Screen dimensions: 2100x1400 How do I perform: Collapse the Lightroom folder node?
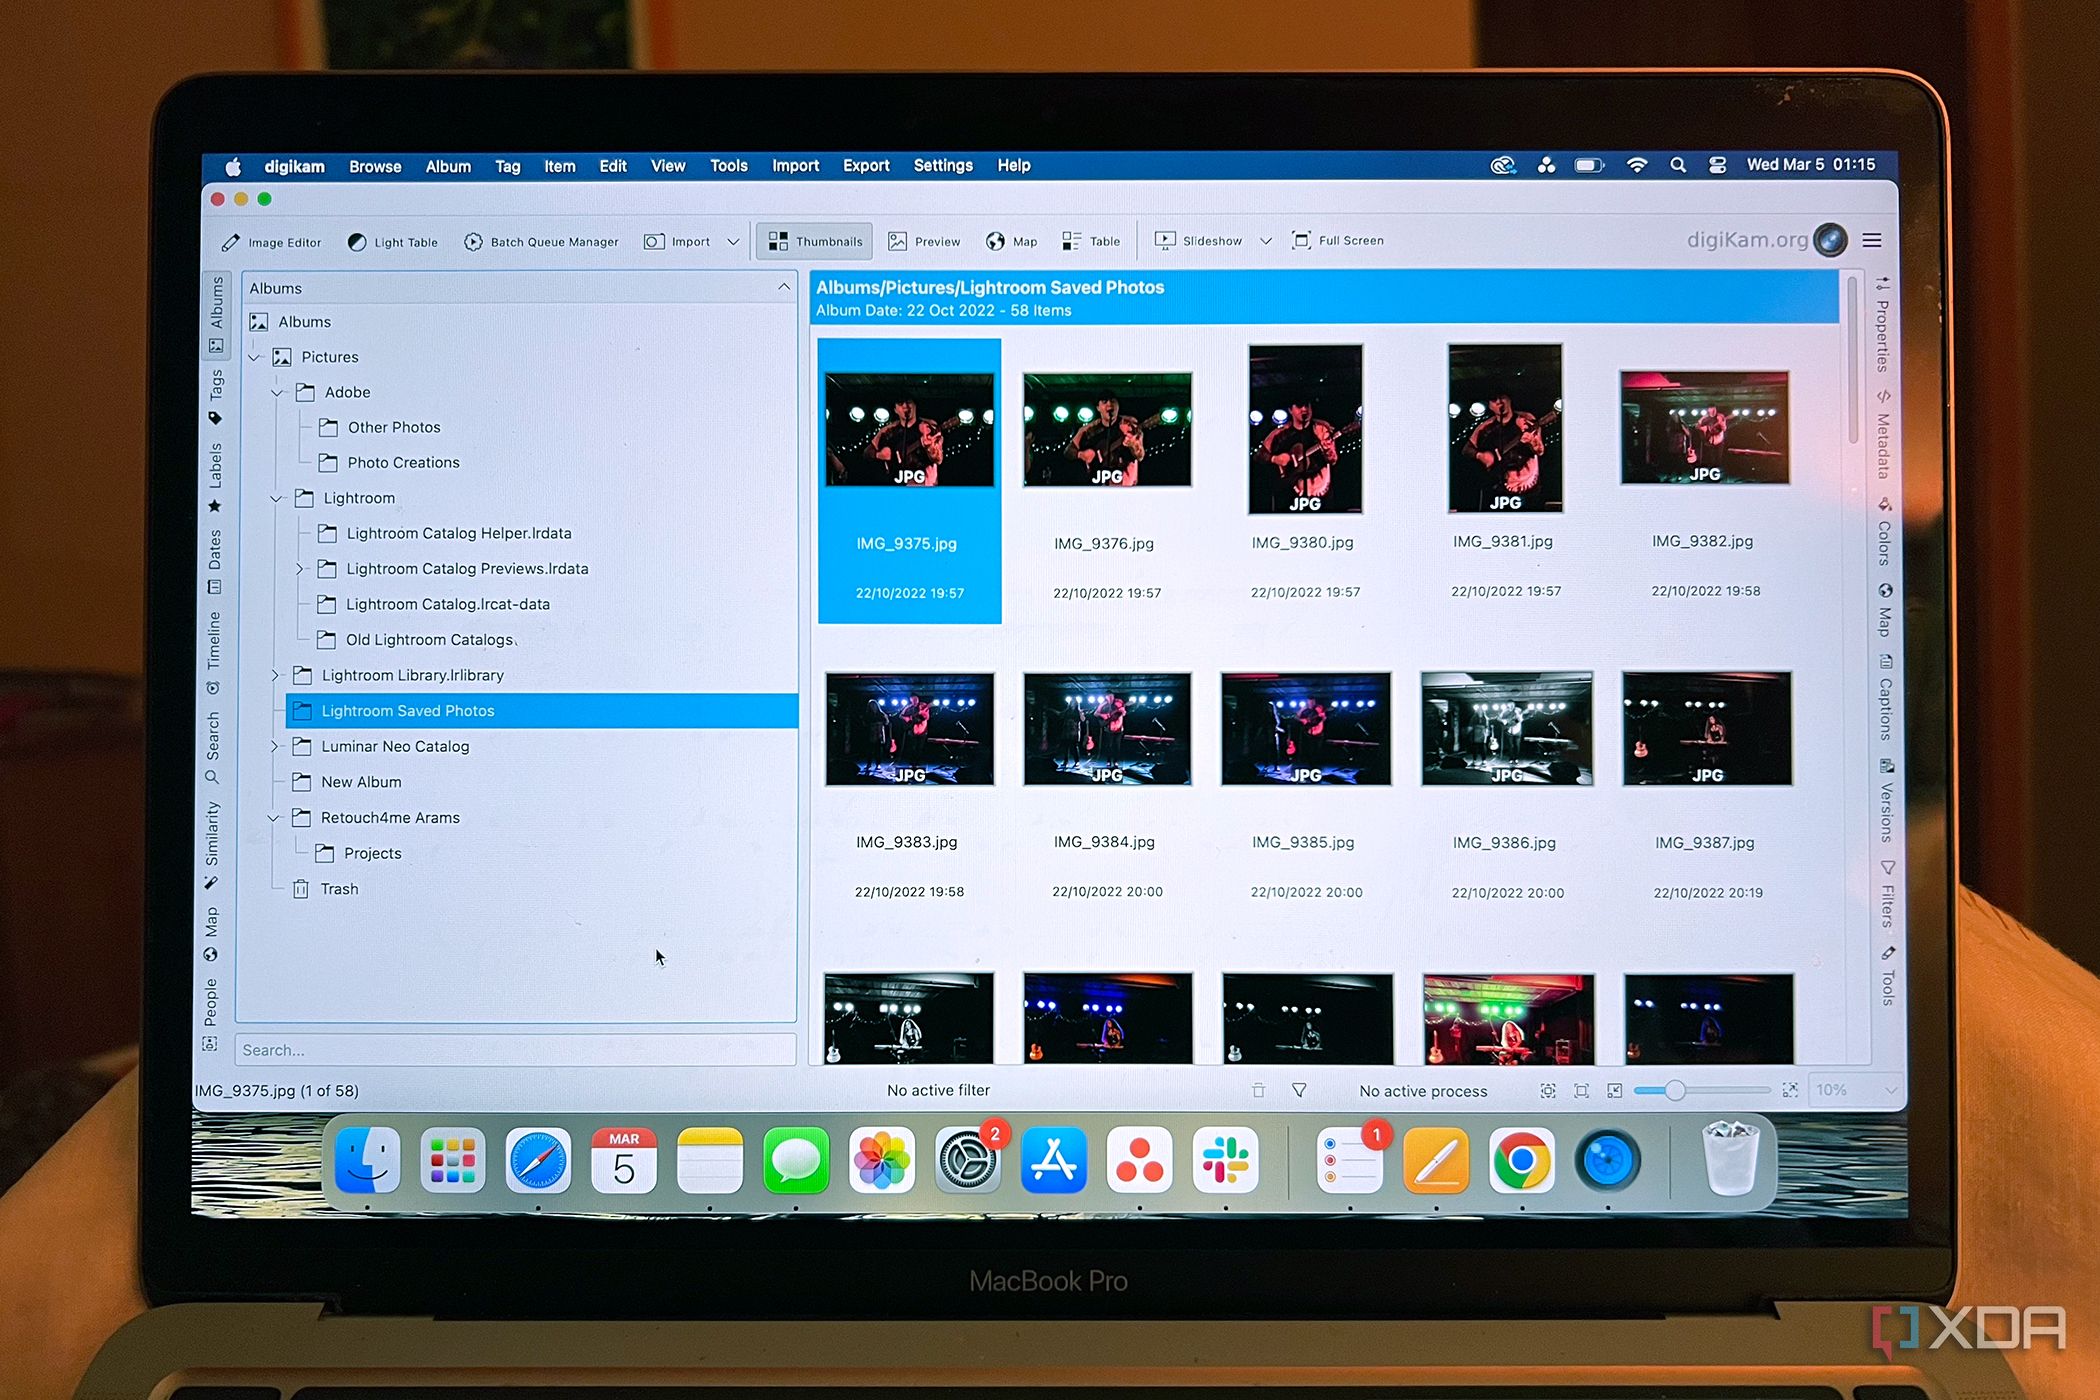point(277,498)
